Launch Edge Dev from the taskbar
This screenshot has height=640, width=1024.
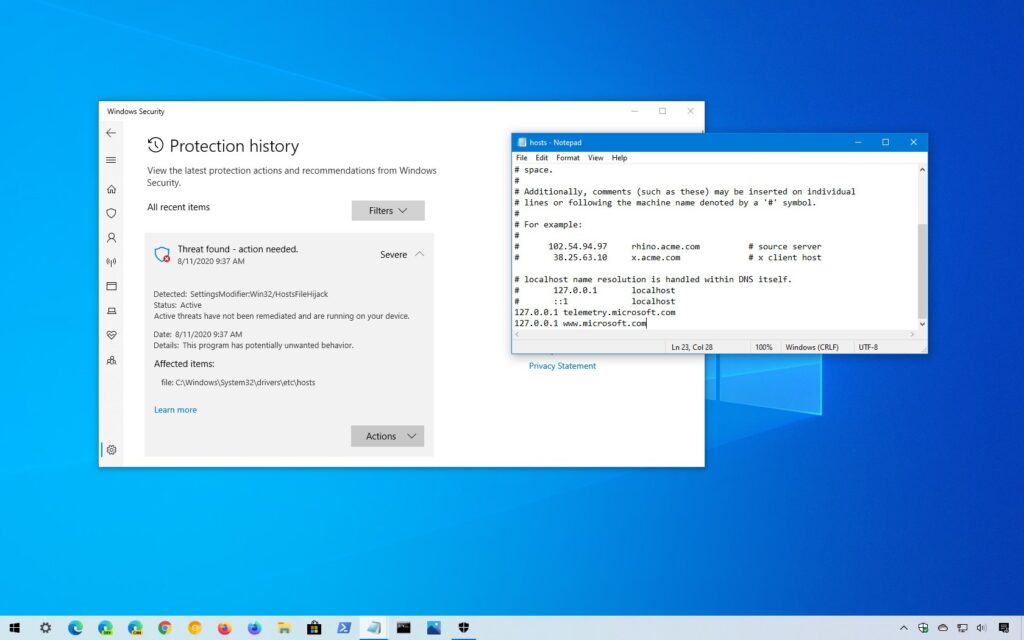pyautogui.click(x=105, y=628)
